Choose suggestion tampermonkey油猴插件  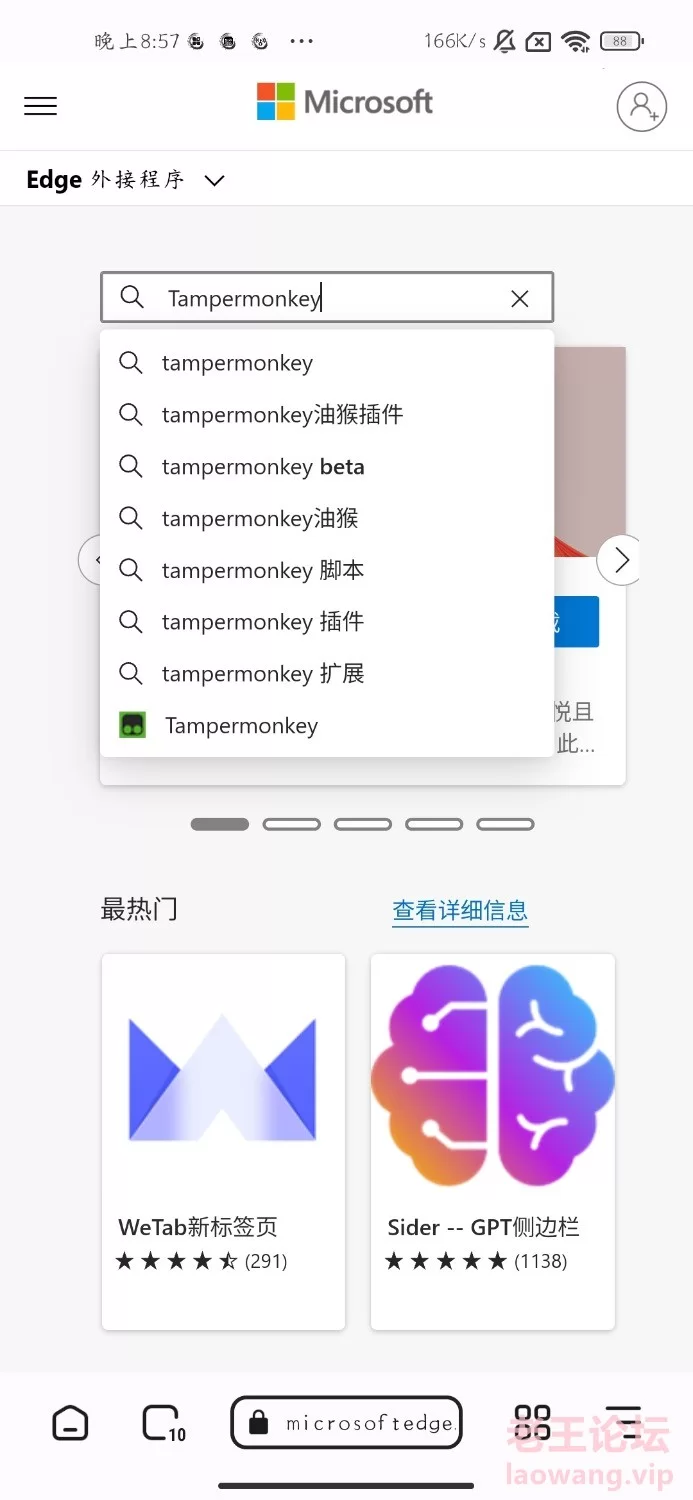327,414
